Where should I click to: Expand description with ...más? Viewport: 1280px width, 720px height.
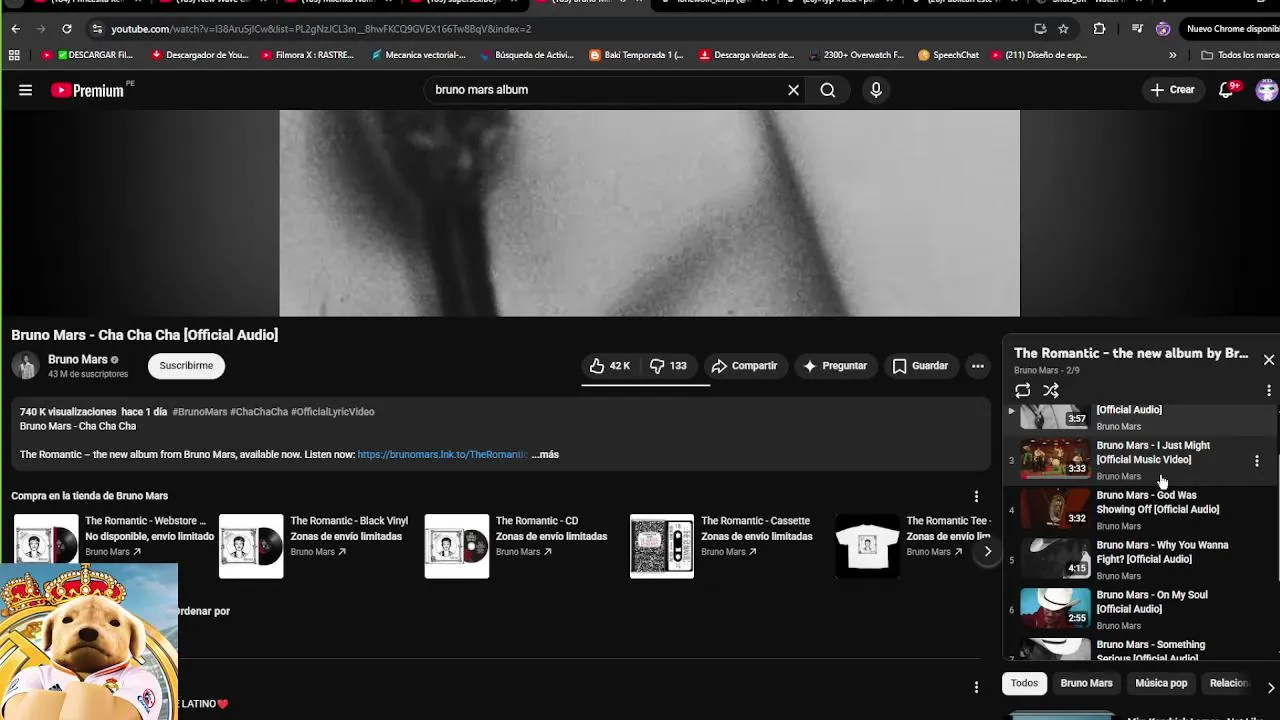coord(545,454)
